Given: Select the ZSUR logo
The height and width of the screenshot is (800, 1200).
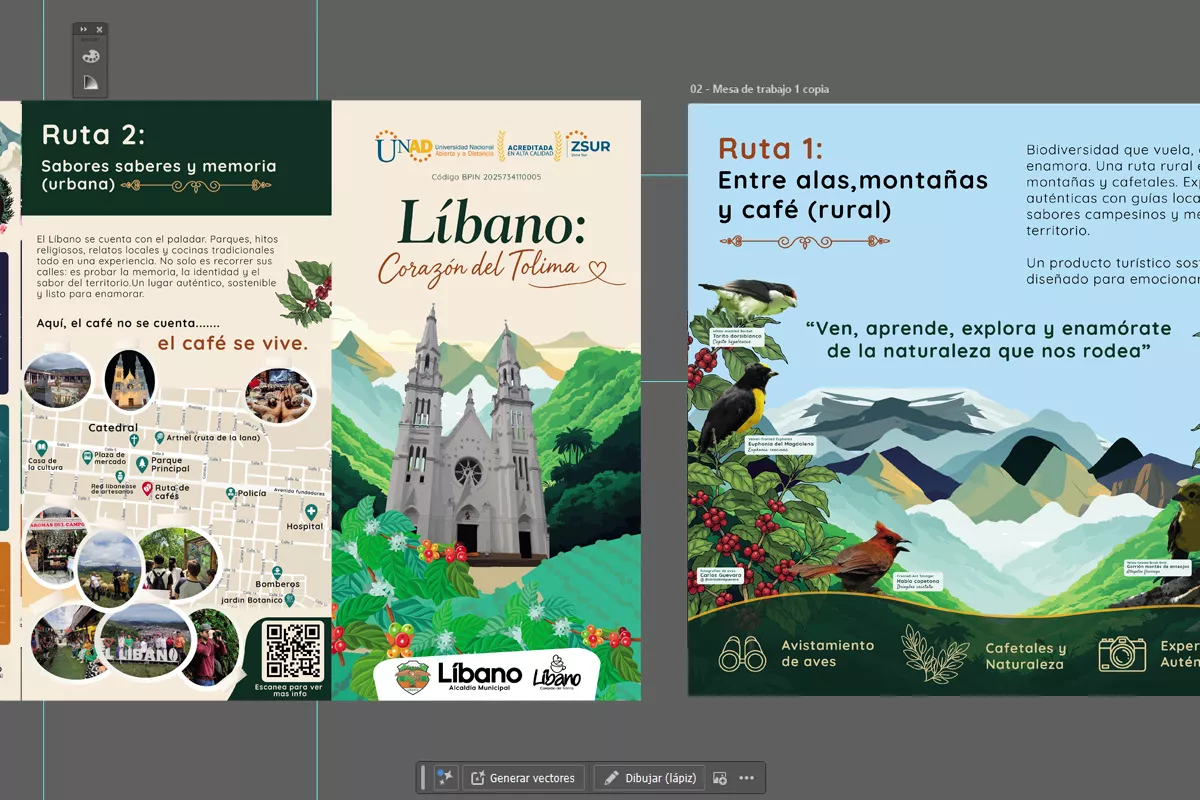Looking at the screenshot, I should pyautogui.click(x=588, y=146).
